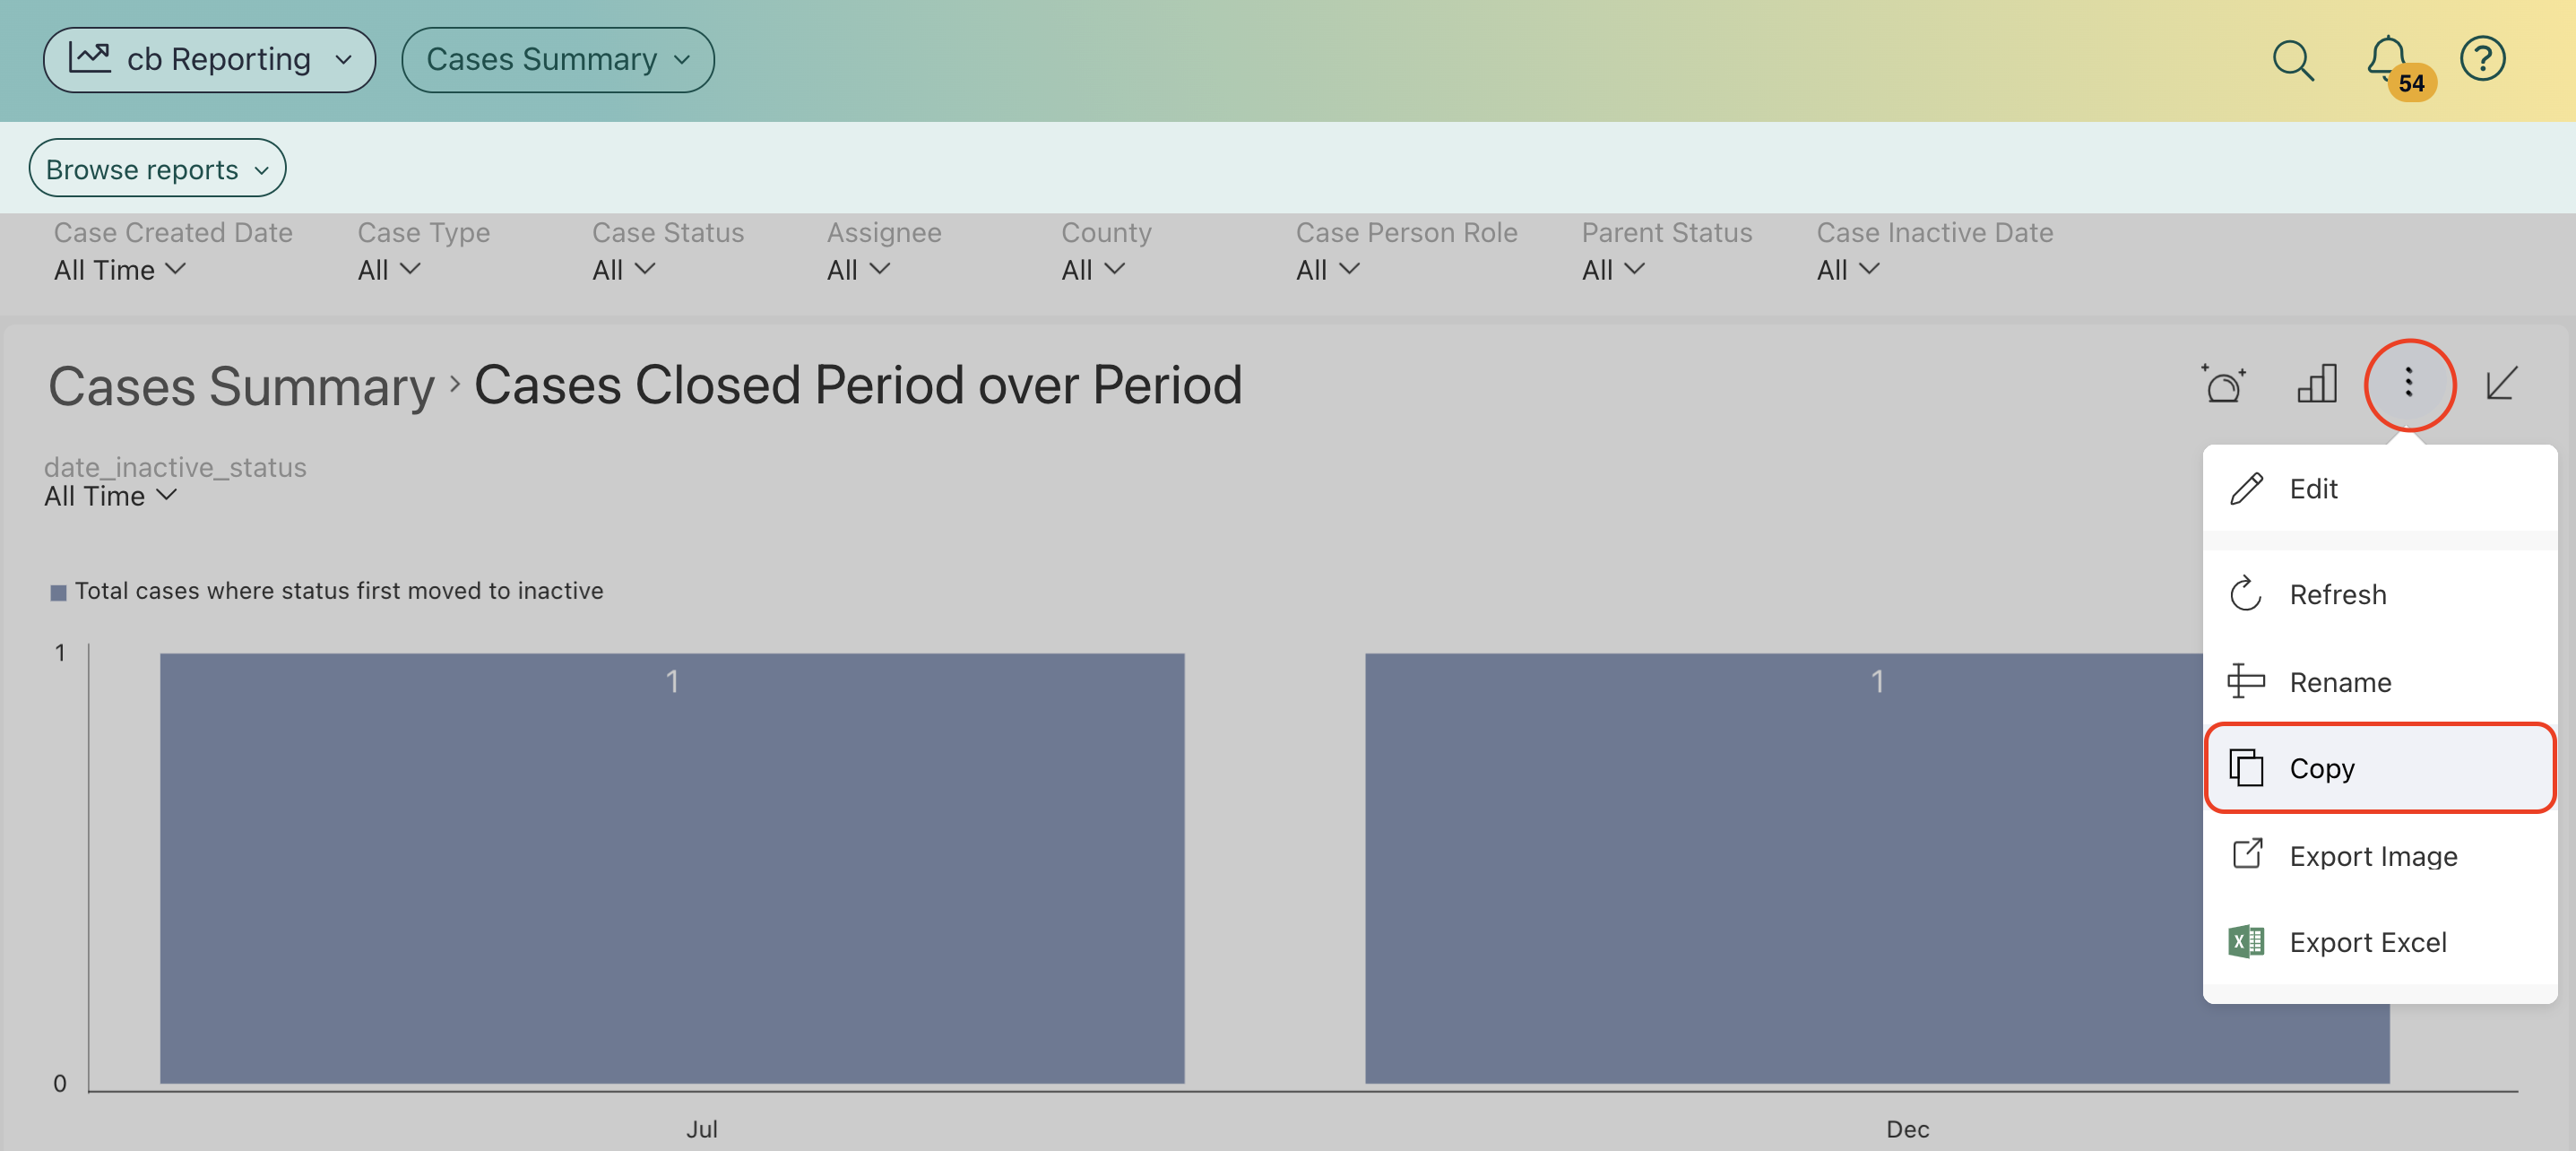Choose Export Image from the menu

pos(2372,856)
